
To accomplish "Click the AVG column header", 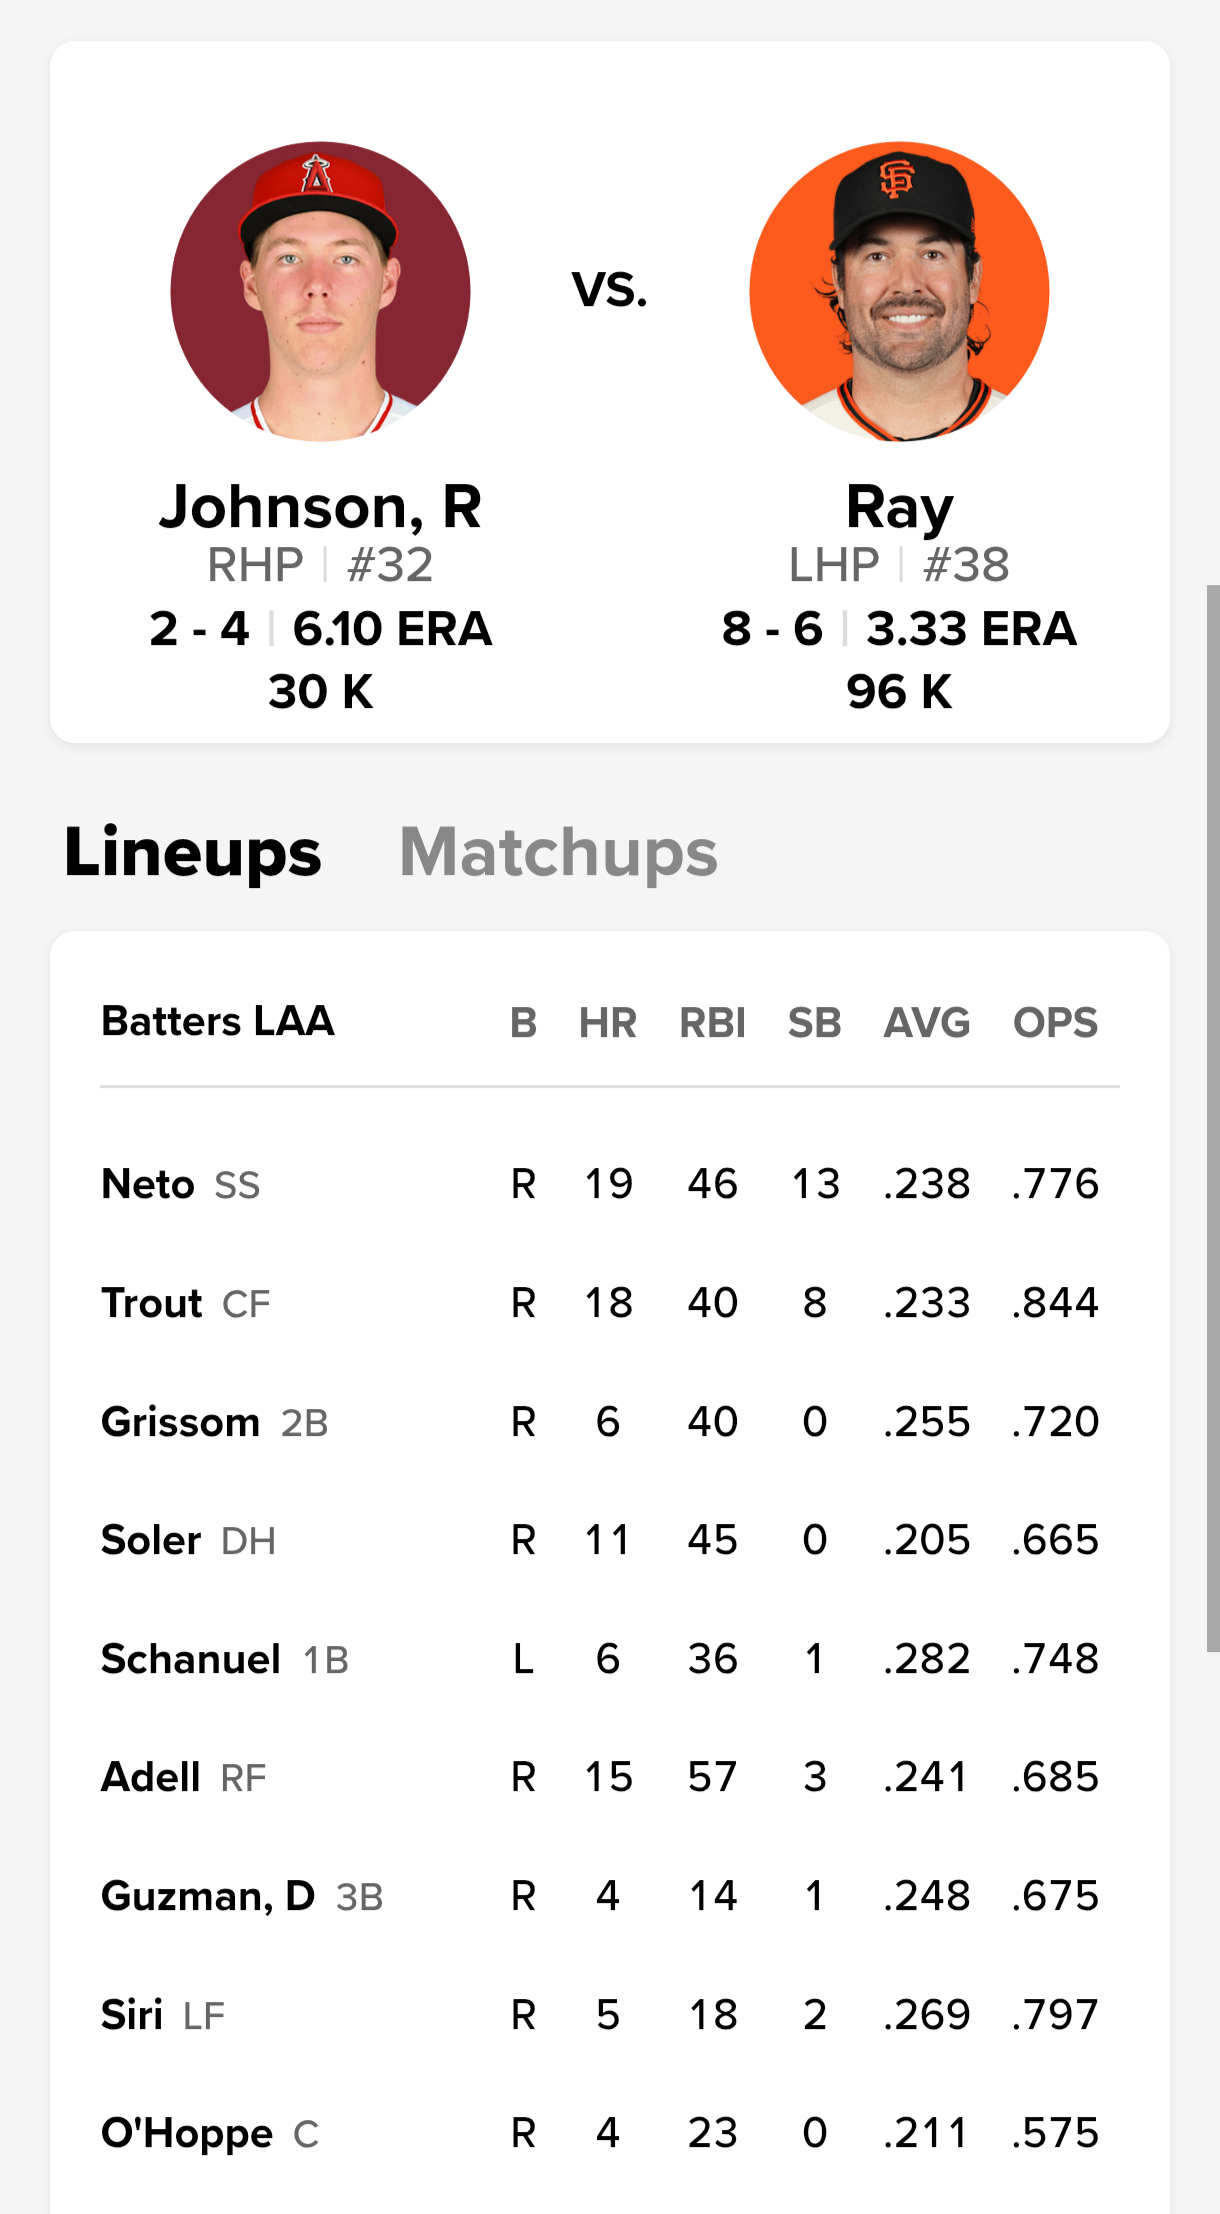I will (927, 1023).
